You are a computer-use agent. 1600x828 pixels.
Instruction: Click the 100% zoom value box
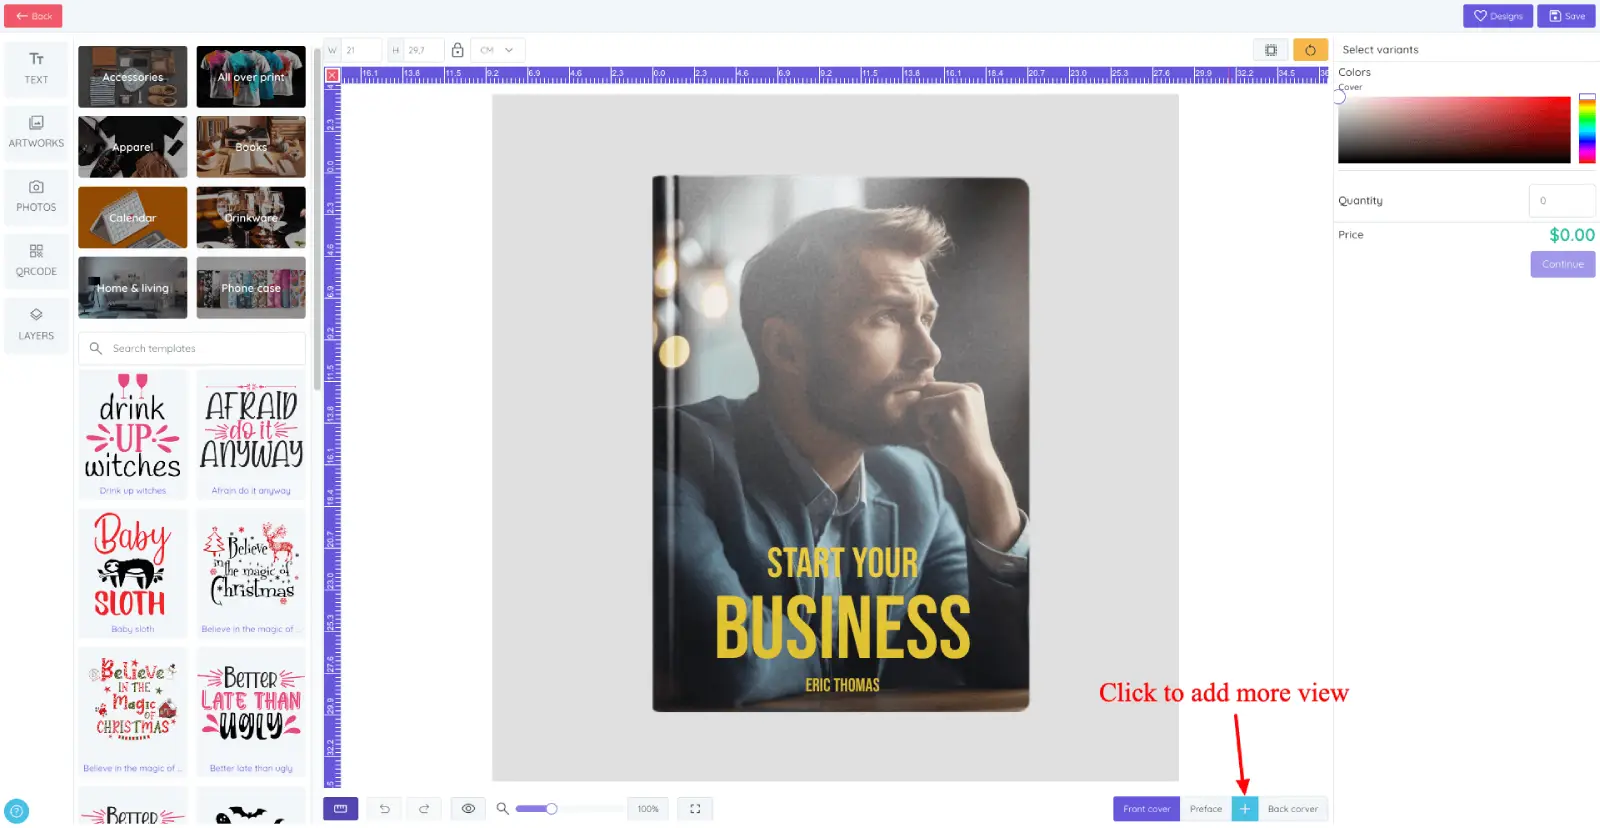pyautogui.click(x=648, y=809)
